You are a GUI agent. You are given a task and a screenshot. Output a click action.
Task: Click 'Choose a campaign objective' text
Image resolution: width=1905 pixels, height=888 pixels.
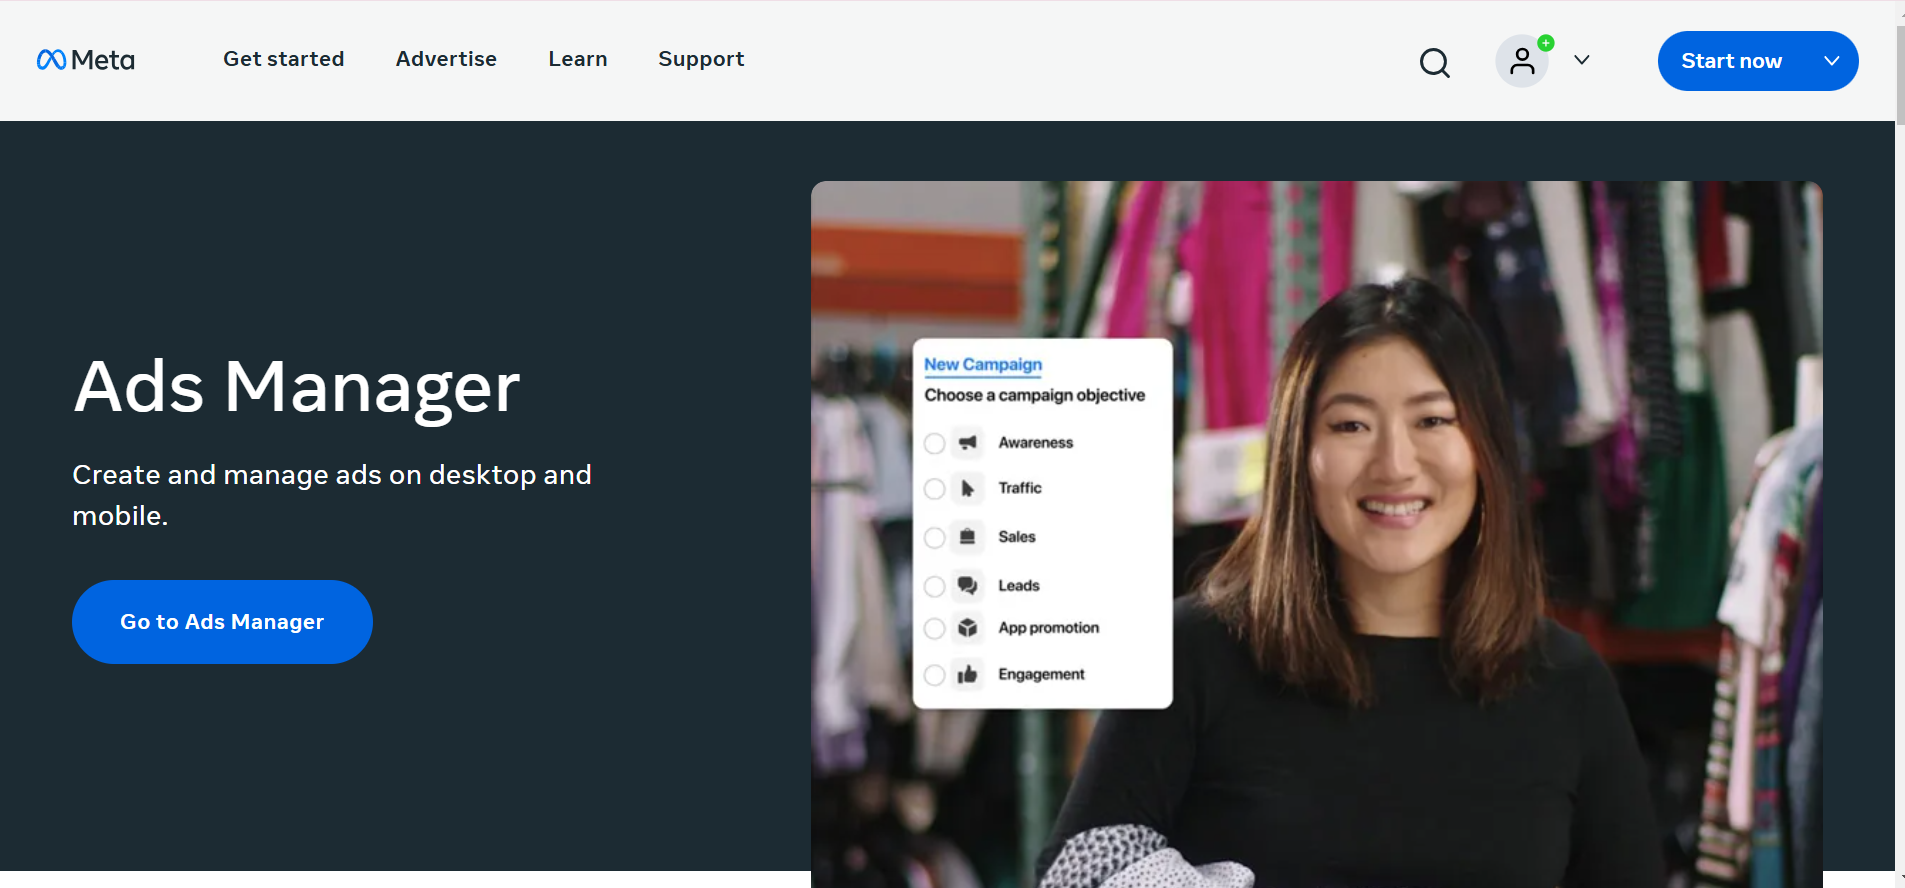pos(1035,395)
